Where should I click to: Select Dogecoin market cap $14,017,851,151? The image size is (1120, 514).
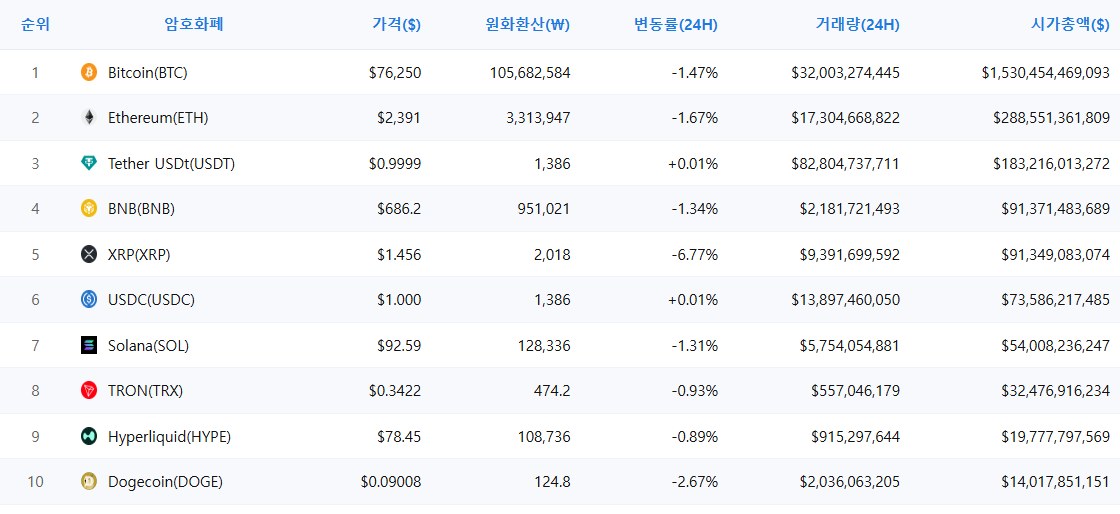click(x=1056, y=482)
